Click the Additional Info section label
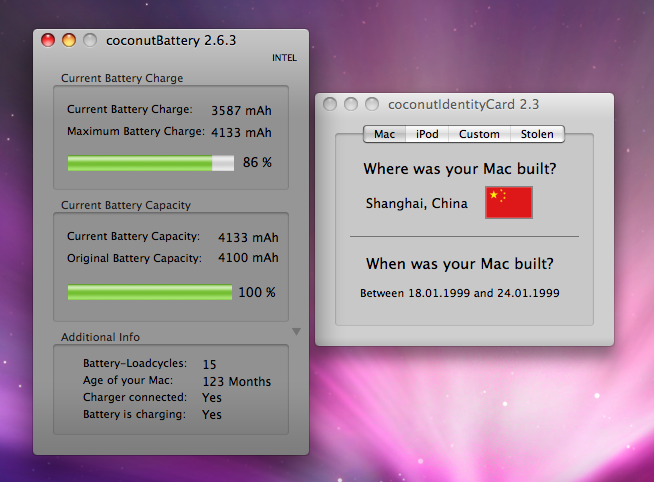This screenshot has width=654, height=482. pyautogui.click(x=101, y=337)
